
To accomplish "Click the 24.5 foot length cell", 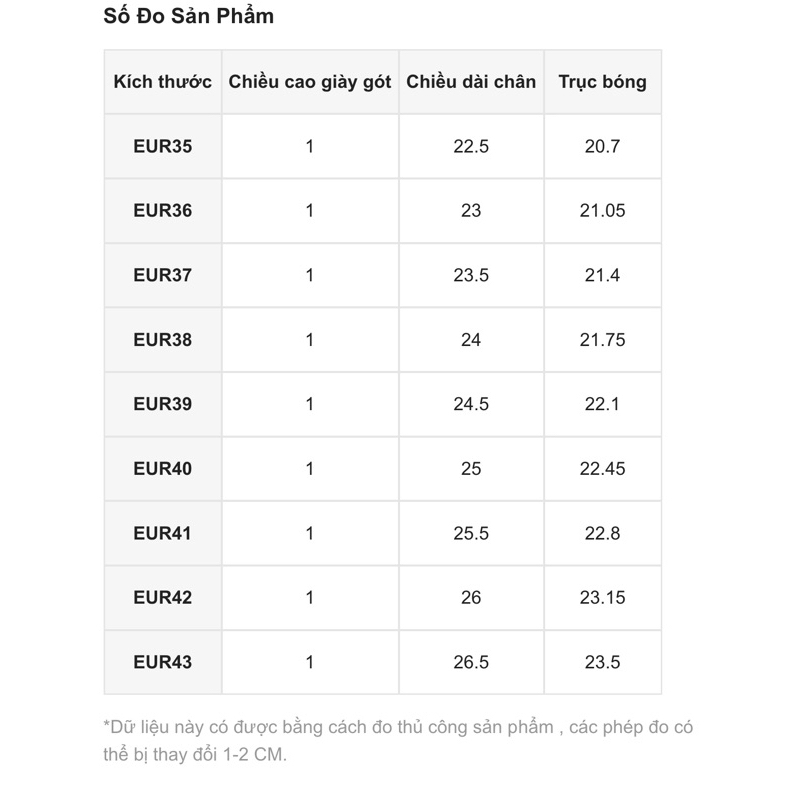I will tap(471, 404).
